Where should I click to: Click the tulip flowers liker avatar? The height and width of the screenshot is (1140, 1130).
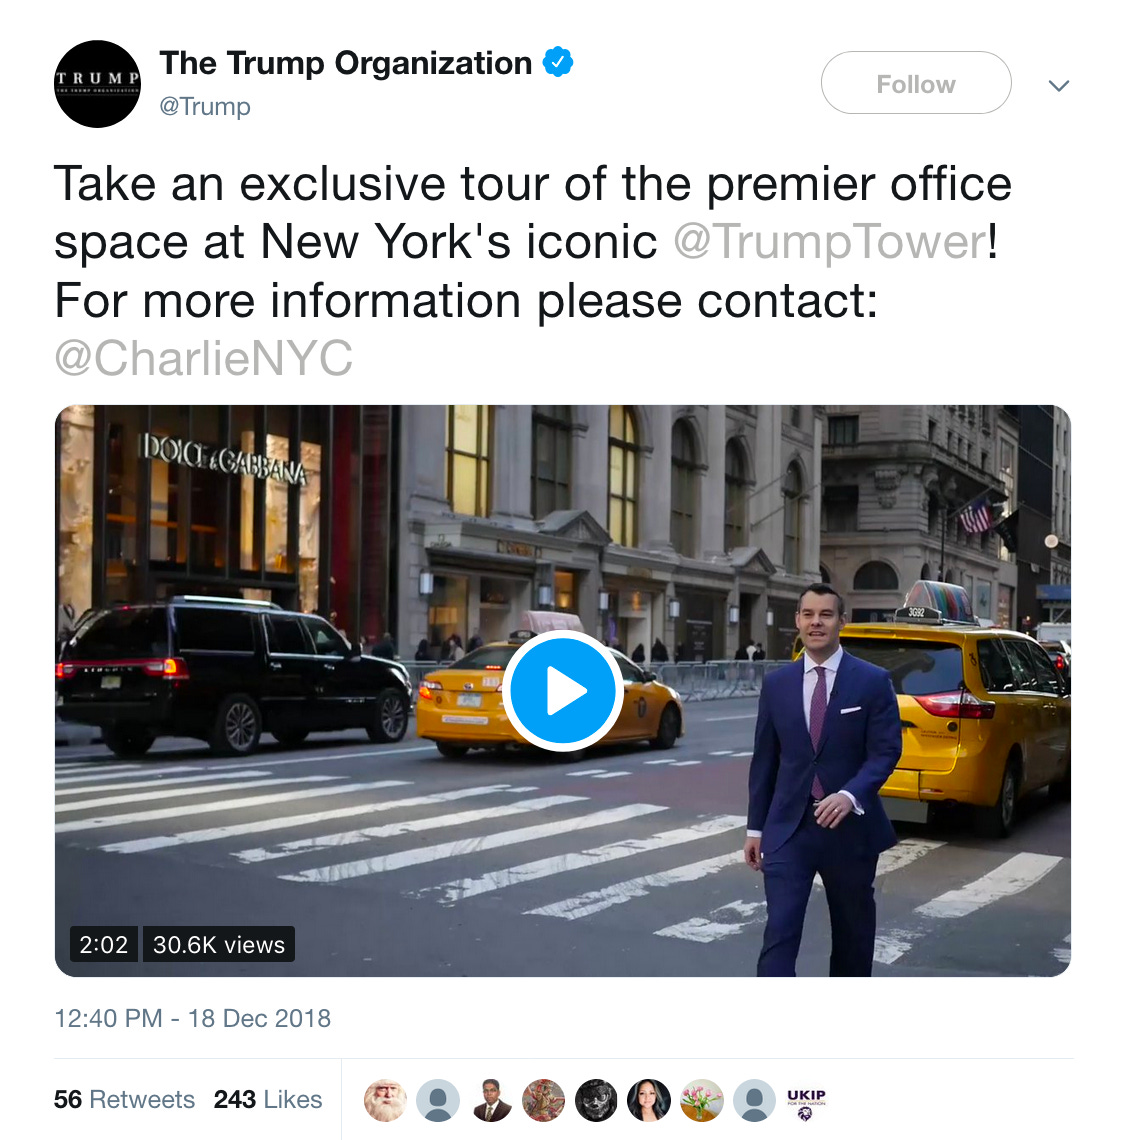(702, 1100)
